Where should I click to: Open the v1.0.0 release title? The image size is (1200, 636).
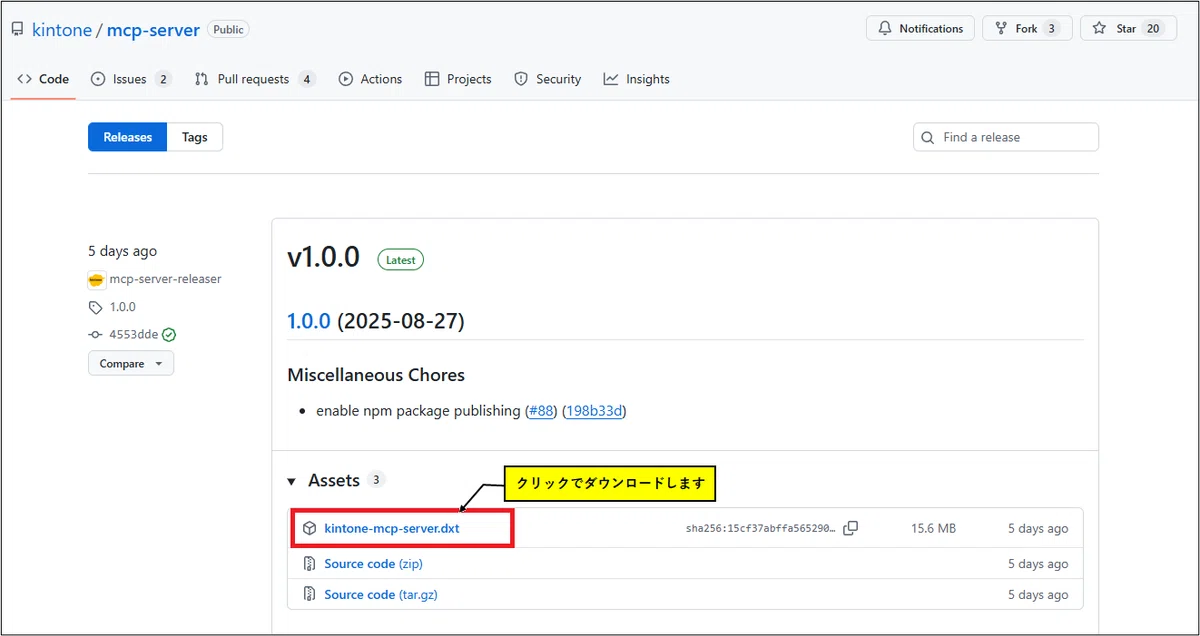323,258
